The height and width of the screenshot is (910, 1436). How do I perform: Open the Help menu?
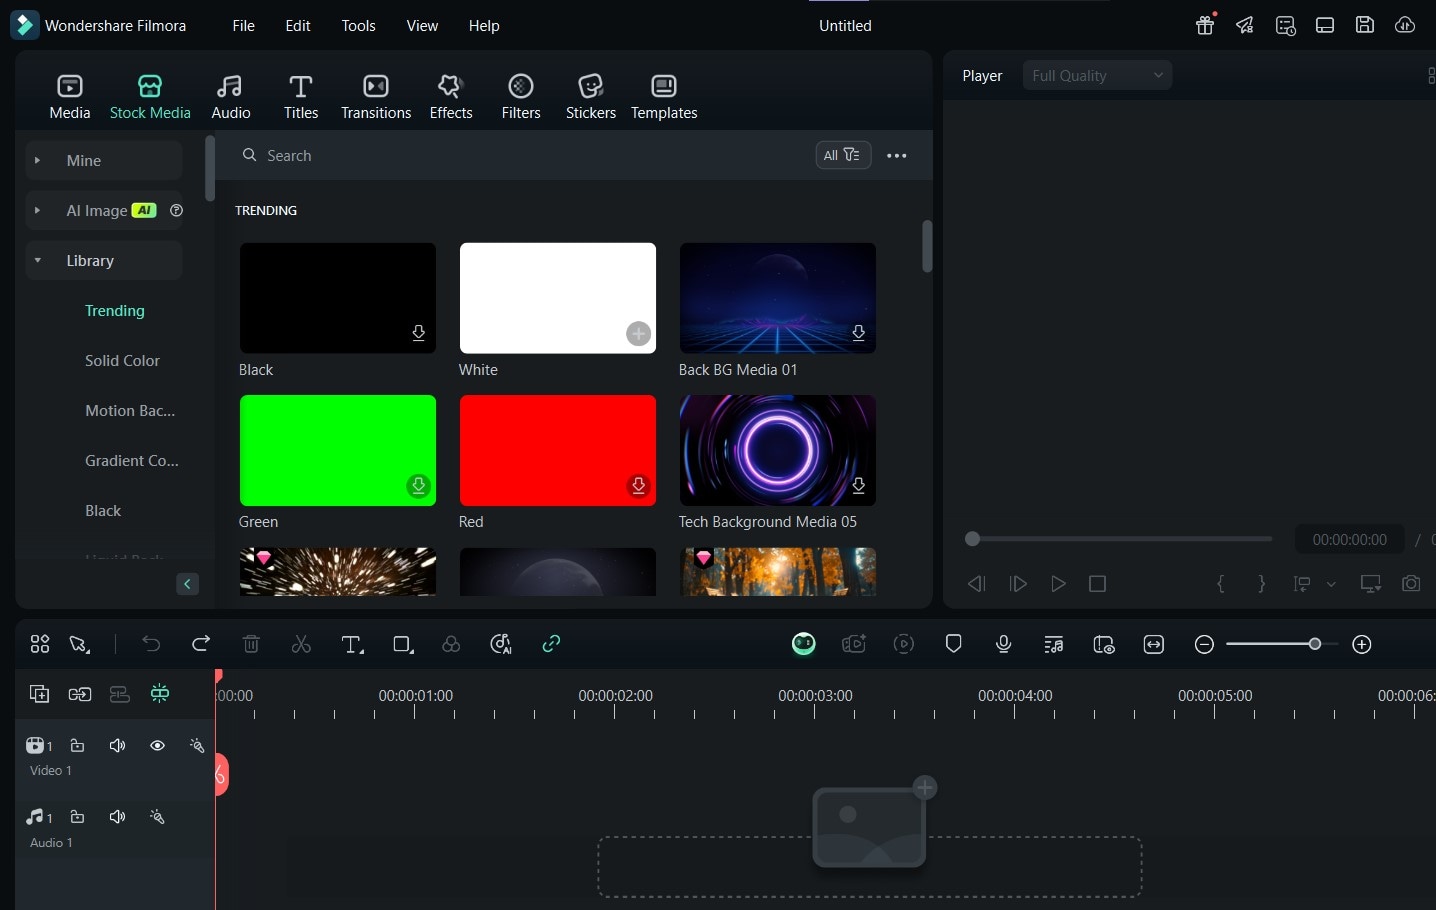click(x=484, y=26)
